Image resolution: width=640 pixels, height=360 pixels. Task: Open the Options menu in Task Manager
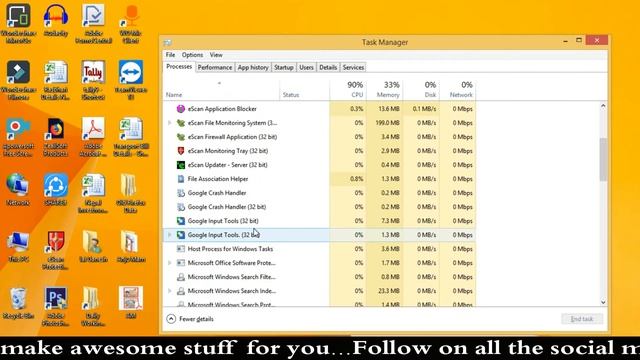(192, 55)
